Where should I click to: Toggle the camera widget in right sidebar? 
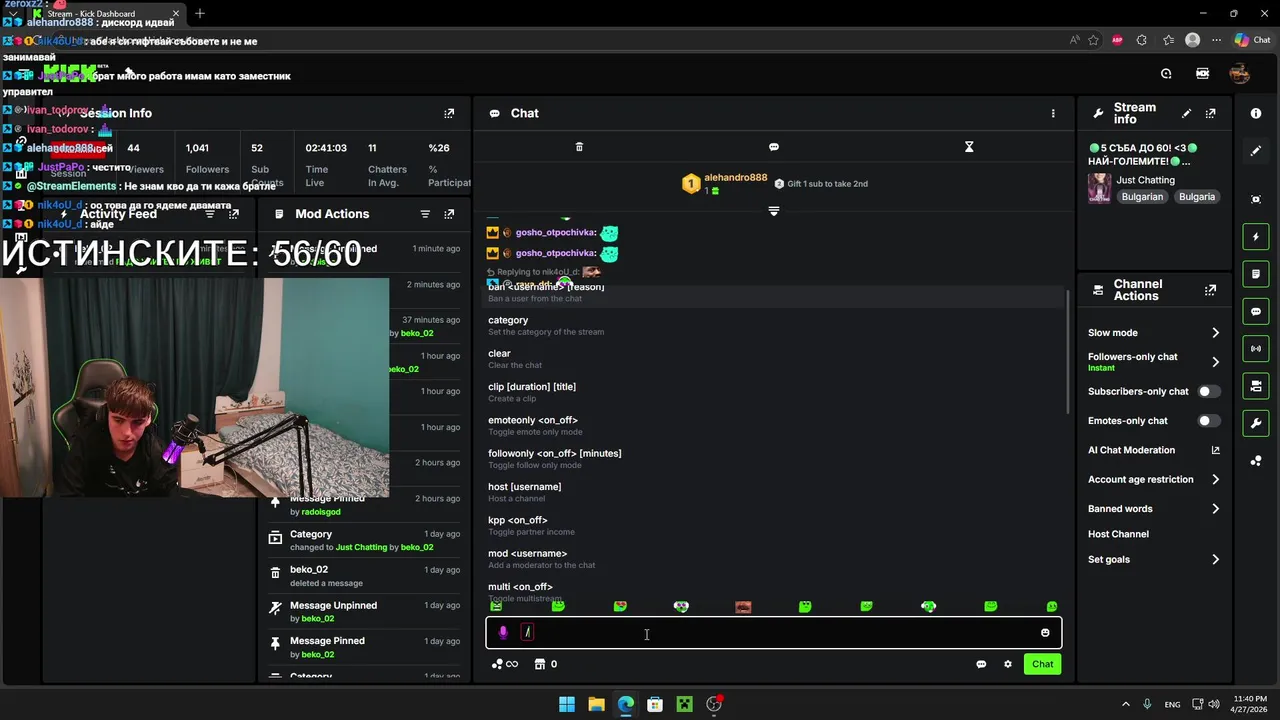[1256, 386]
